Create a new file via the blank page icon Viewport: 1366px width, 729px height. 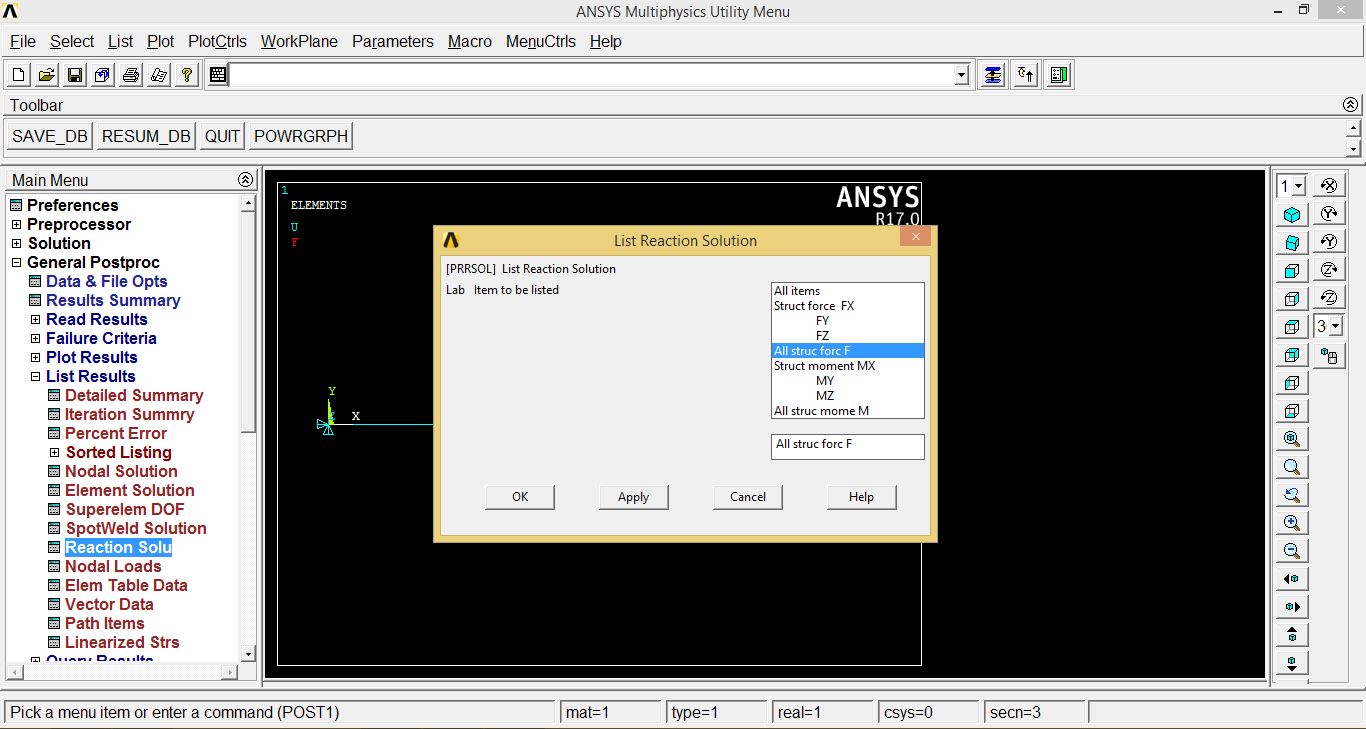click(17, 73)
